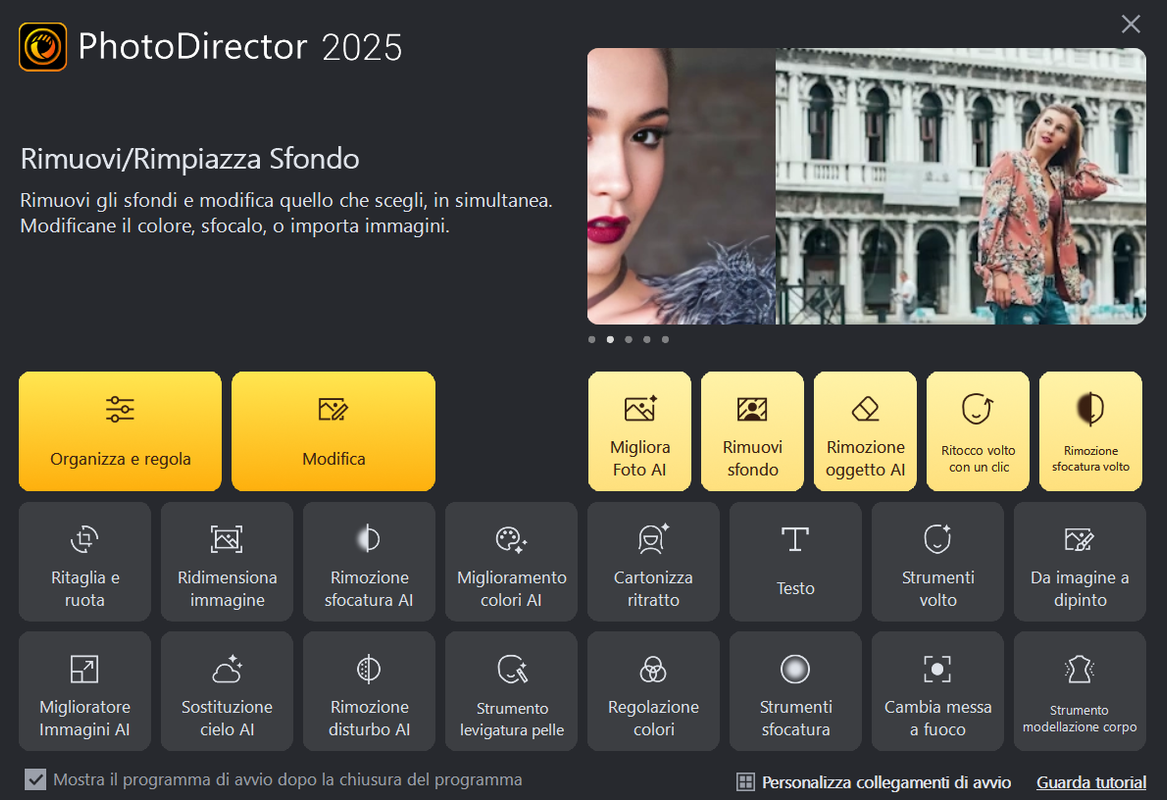Go to third carousel slide dot
This screenshot has width=1167, height=800.
[x=629, y=339]
